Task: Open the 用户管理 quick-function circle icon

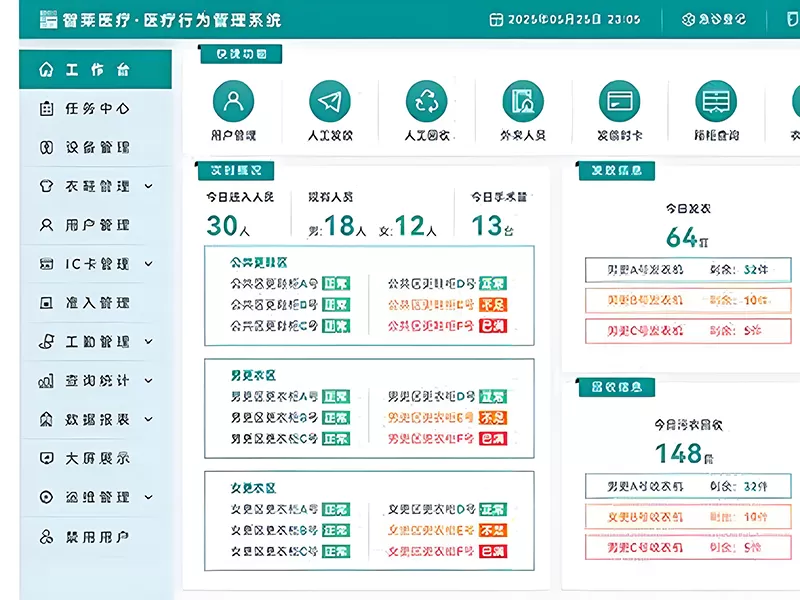Action: coord(233,101)
